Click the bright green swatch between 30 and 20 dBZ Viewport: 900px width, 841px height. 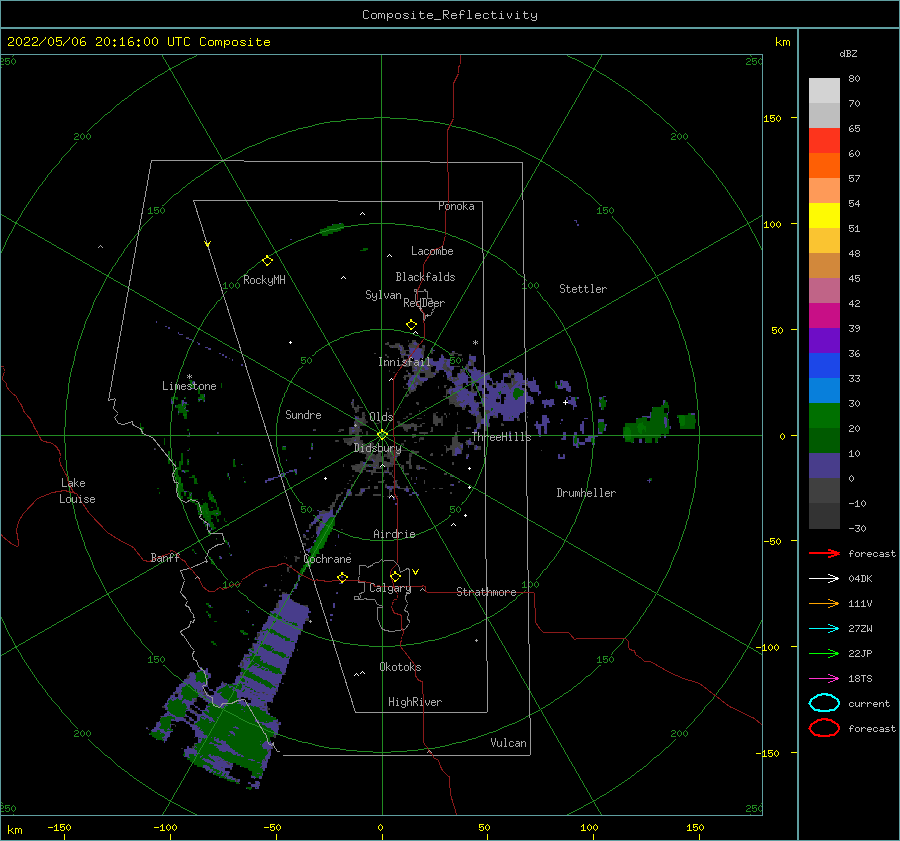coord(824,416)
